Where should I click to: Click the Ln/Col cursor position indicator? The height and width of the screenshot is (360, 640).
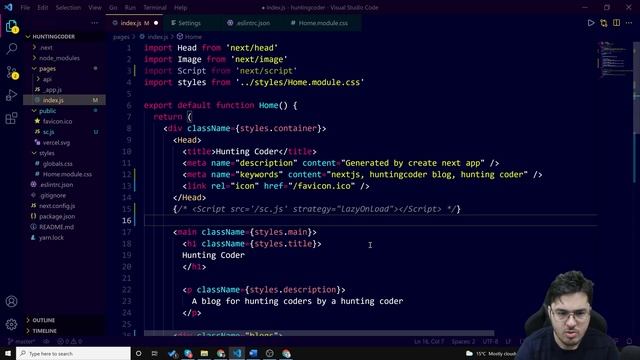(429, 341)
